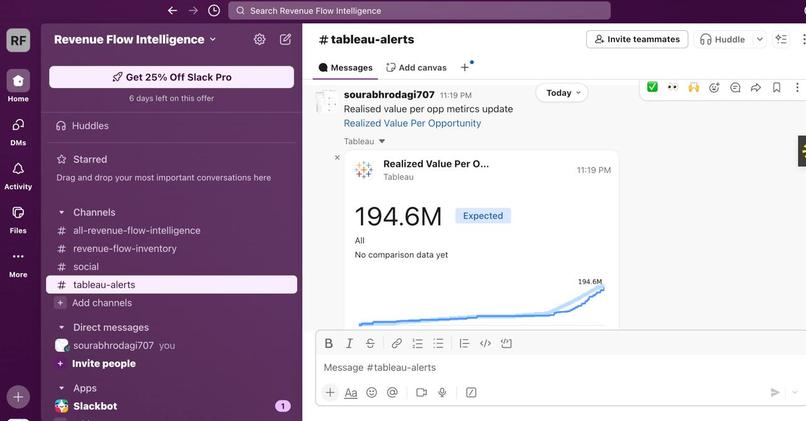Toggle bulleted list formatting
Viewport: 806px width, 421px height.
pyautogui.click(x=438, y=343)
